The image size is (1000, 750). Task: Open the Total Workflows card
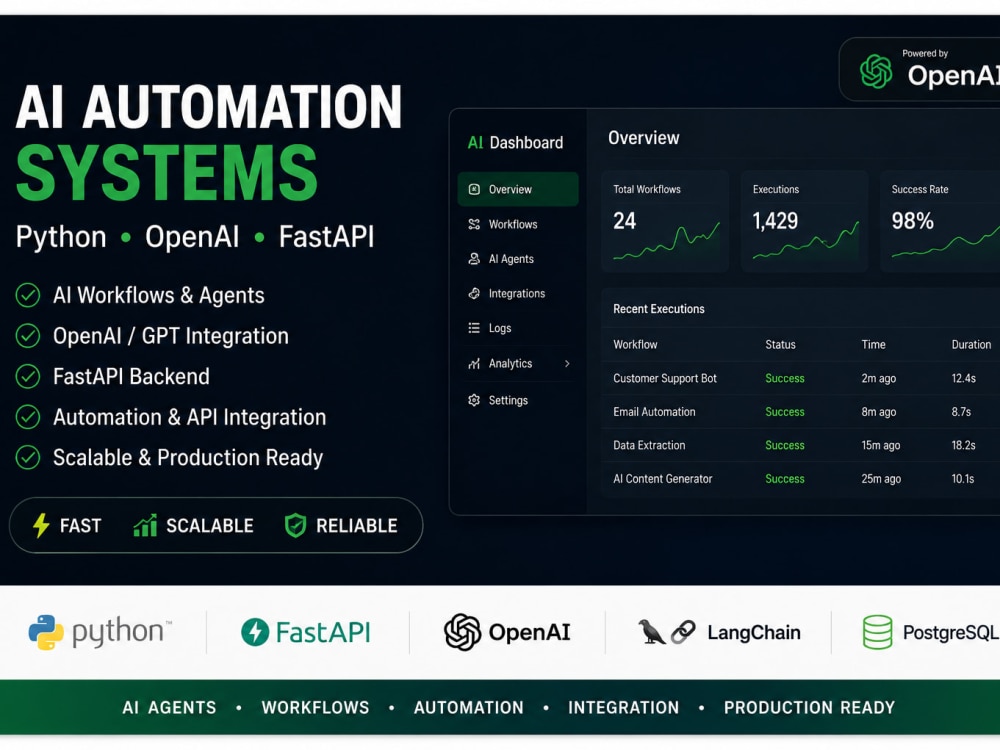pos(665,221)
